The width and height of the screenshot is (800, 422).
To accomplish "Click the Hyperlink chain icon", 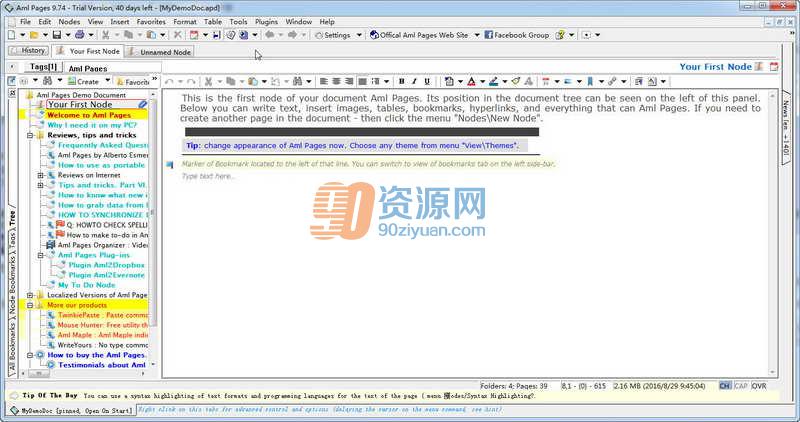I will coord(612,81).
